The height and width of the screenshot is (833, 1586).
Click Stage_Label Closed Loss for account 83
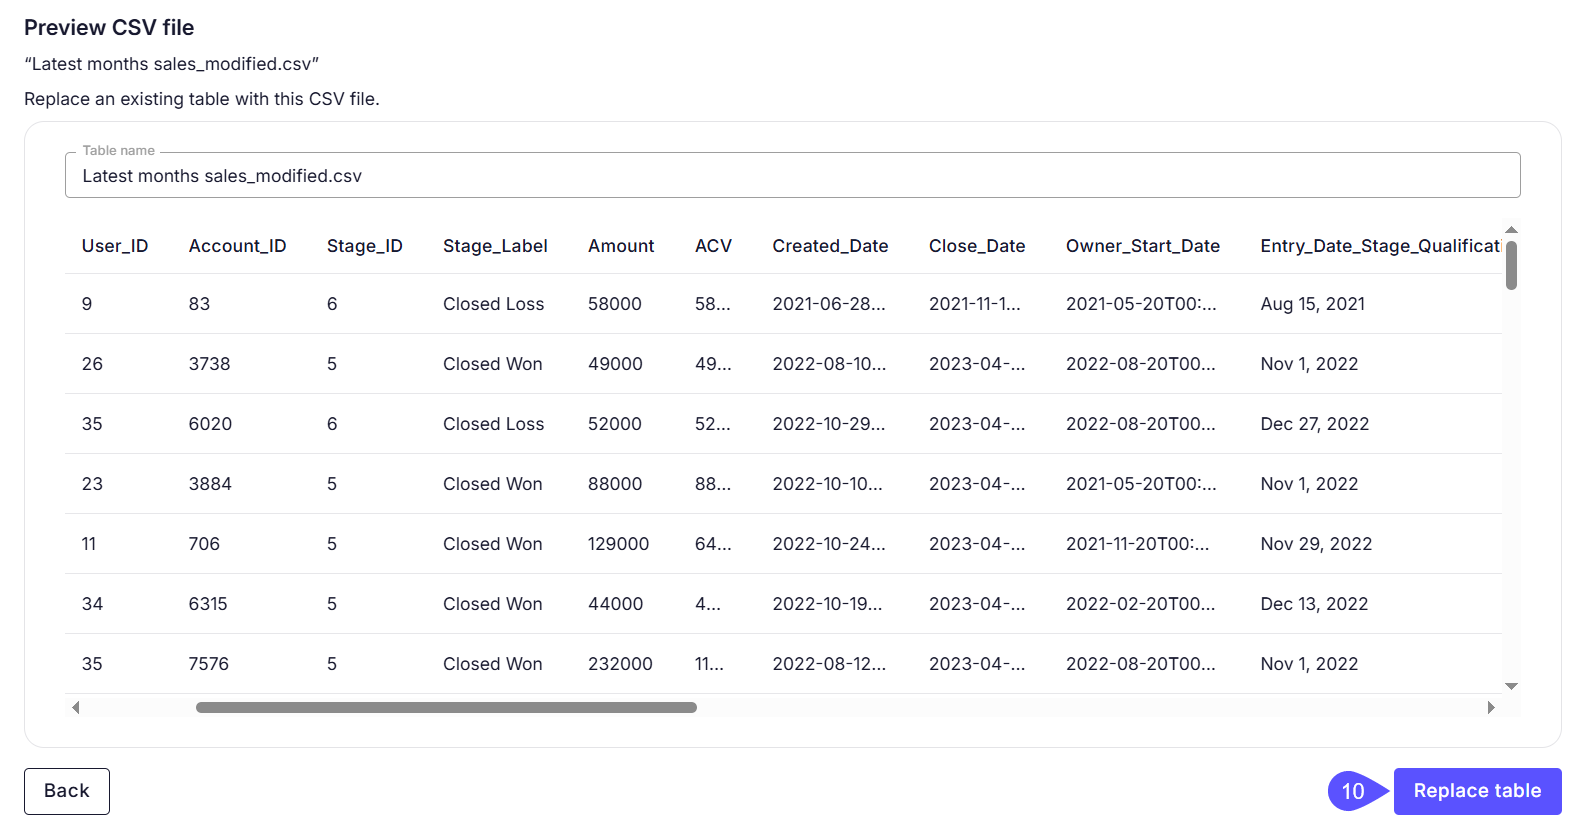494,304
